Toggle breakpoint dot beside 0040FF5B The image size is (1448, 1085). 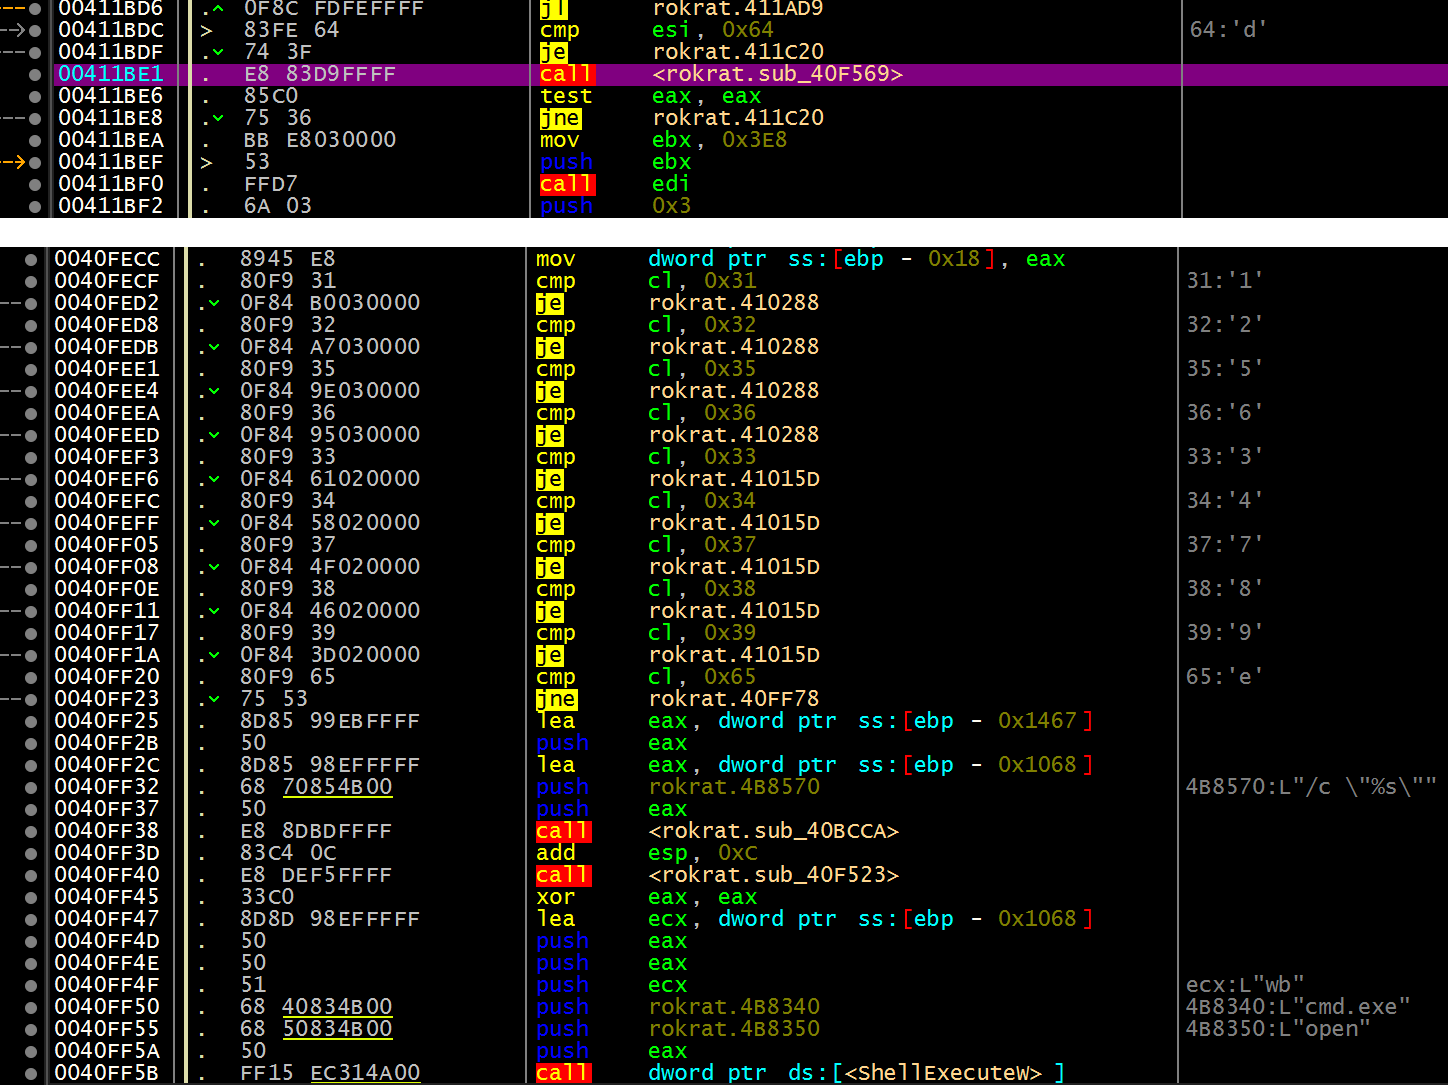(x=32, y=1073)
